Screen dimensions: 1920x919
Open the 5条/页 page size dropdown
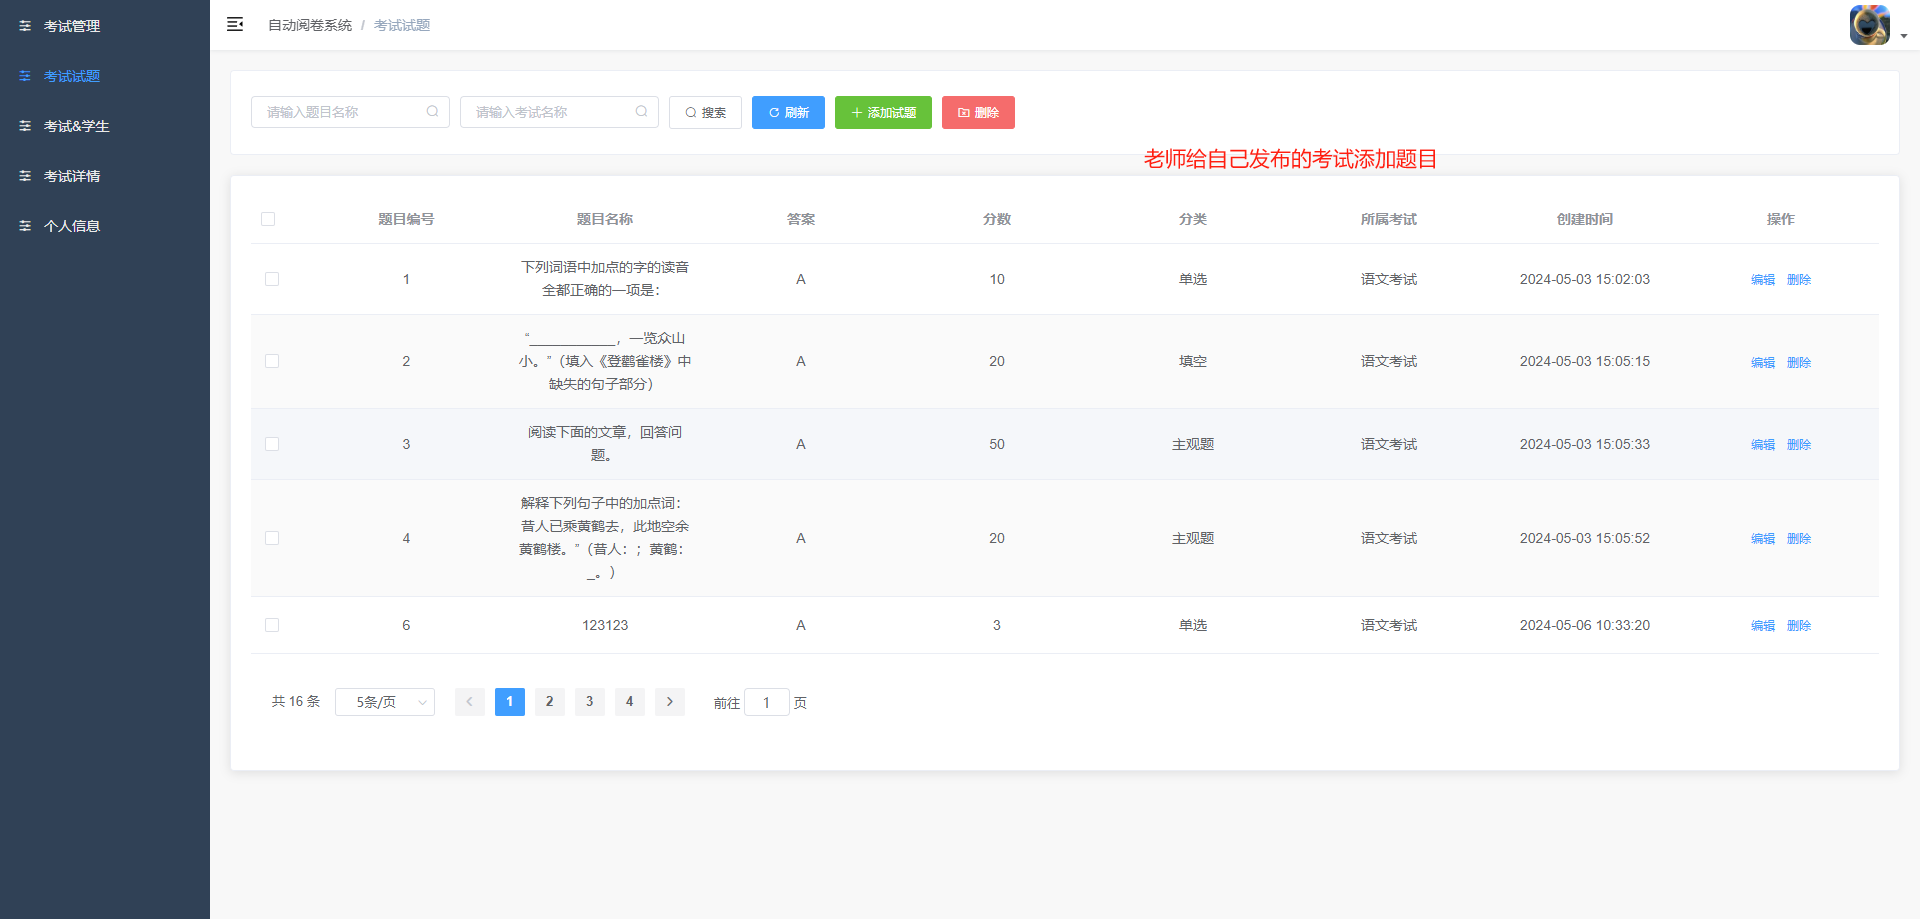pos(384,701)
